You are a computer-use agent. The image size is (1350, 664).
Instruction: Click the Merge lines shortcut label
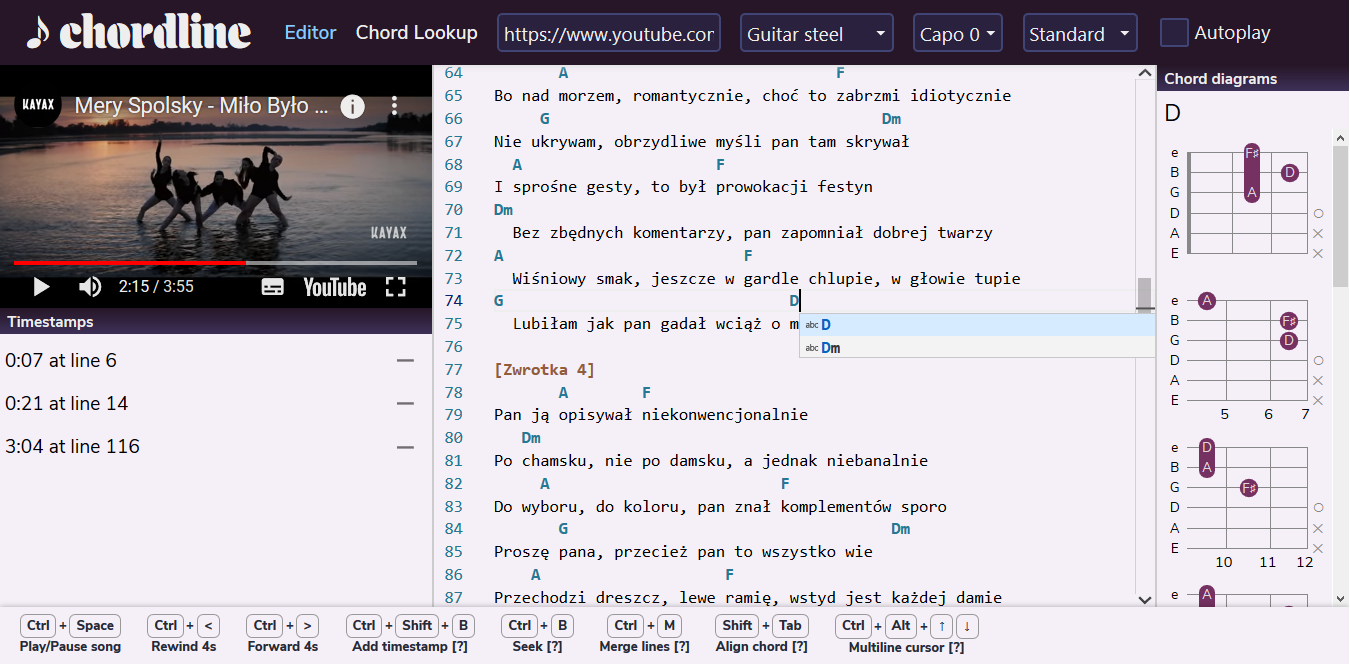click(x=644, y=647)
